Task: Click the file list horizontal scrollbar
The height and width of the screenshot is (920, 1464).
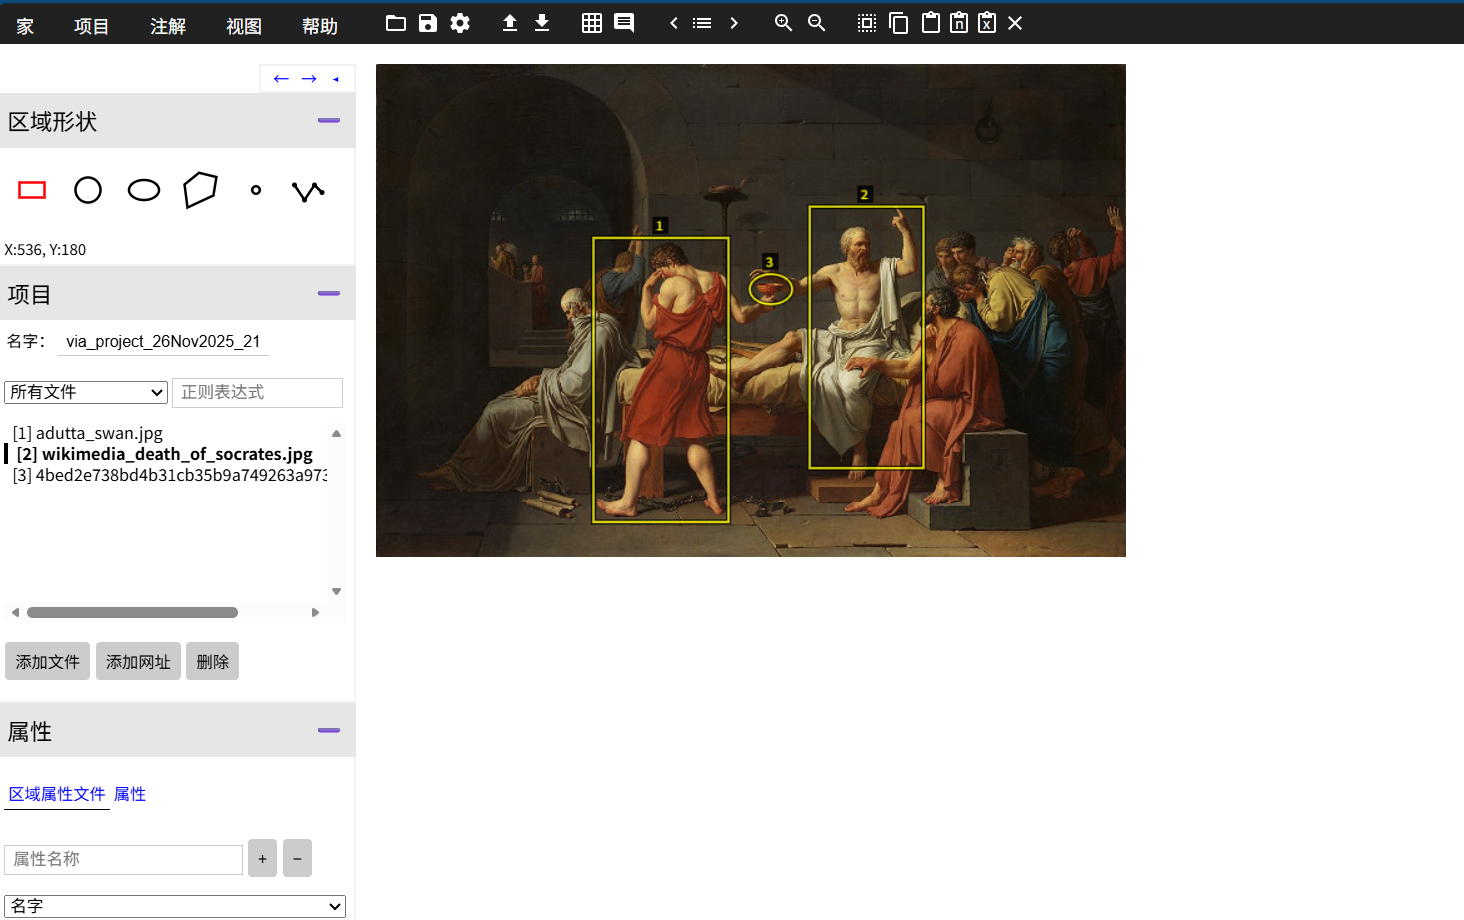Action: point(132,612)
